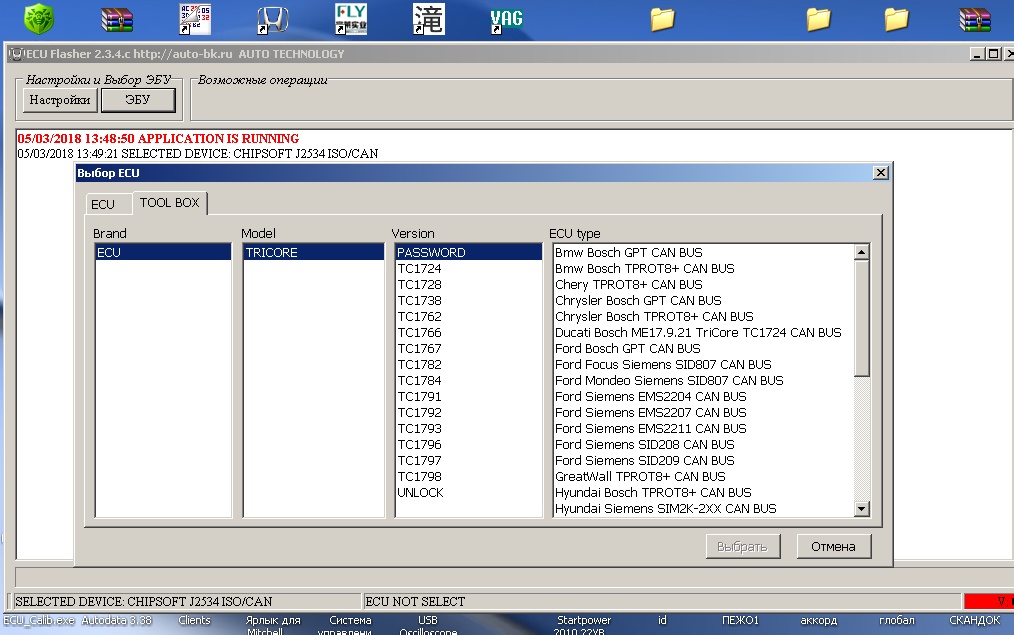Select PASSWORD in the Version list
The width and height of the screenshot is (1014, 635).
469,252
